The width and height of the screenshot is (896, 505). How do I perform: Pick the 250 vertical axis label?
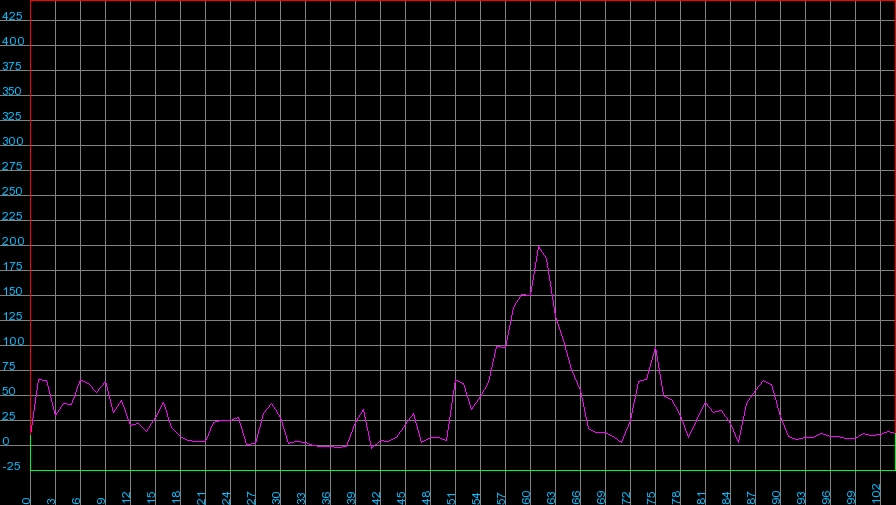coord(12,191)
